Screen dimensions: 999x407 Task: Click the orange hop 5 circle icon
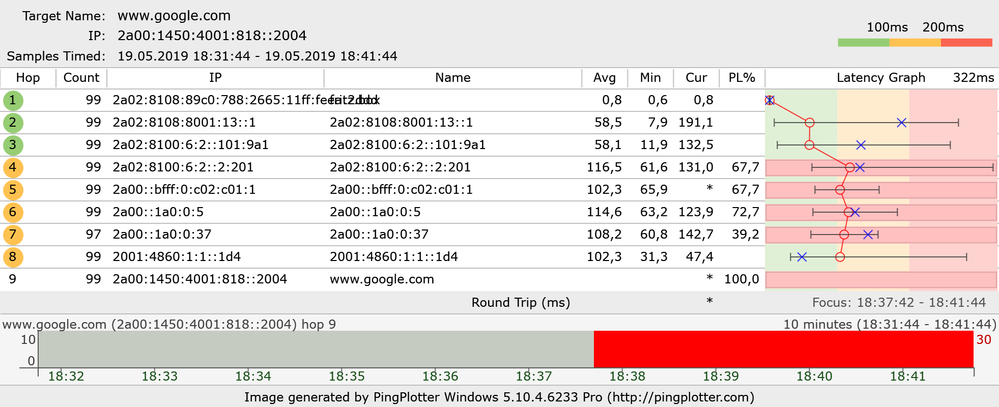click(11, 190)
